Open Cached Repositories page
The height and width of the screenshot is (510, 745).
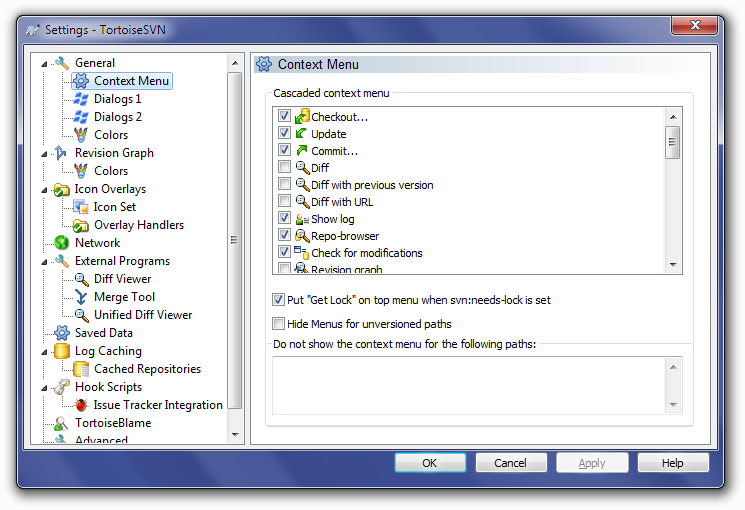click(x=147, y=369)
